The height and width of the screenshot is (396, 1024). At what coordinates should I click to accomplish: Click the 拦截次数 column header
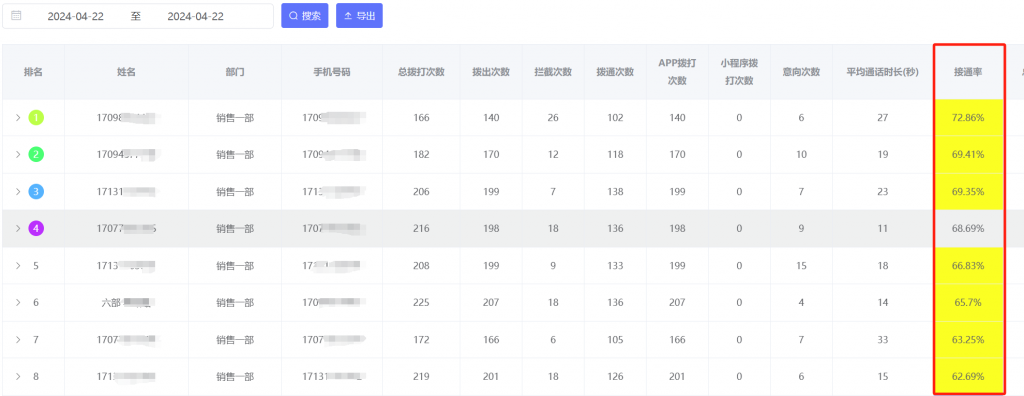(552, 72)
